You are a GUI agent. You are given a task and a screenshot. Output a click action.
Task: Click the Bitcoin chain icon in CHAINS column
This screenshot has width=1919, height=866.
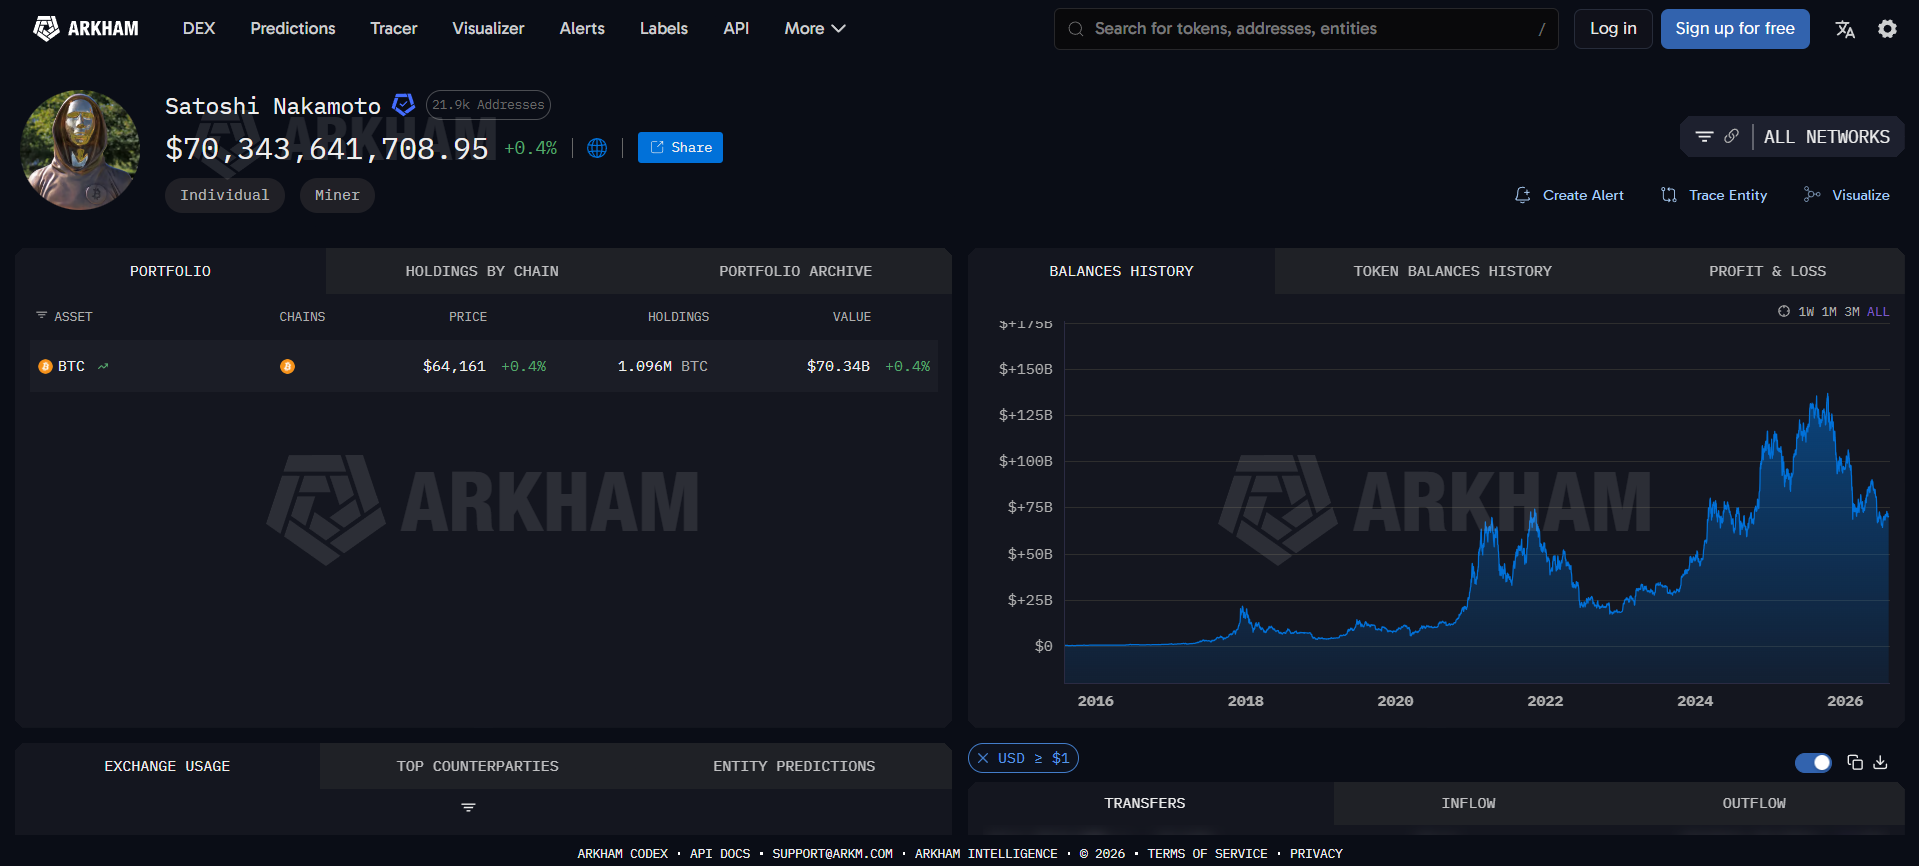point(287,367)
